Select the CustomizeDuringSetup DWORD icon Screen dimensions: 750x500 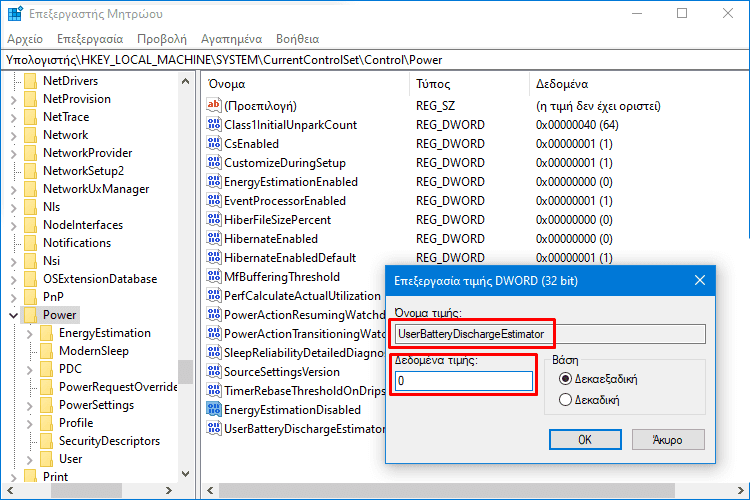click(x=214, y=163)
